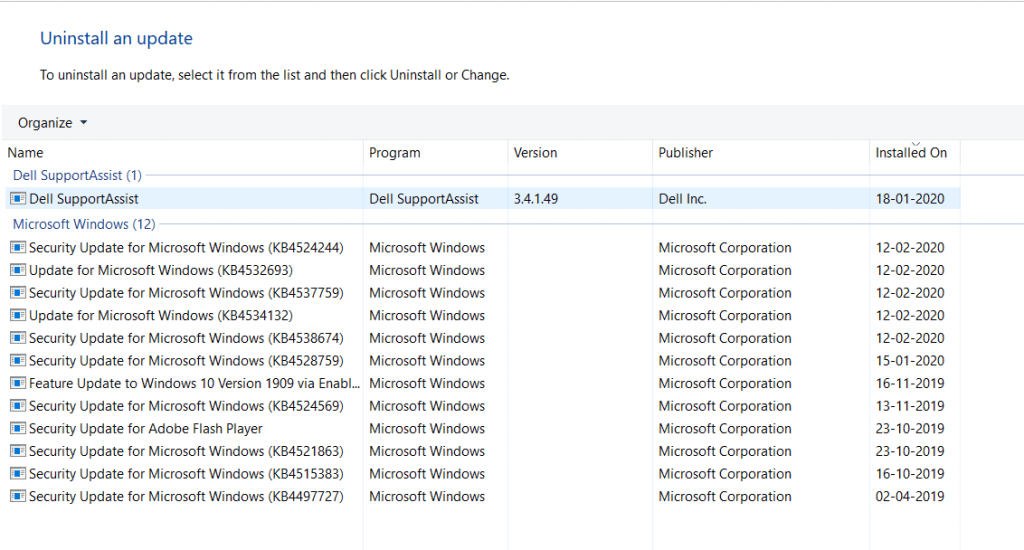Click icon beside Update KB4534132
This screenshot has width=1024, height=550.
pyautogui.click(x=18, y=315)
